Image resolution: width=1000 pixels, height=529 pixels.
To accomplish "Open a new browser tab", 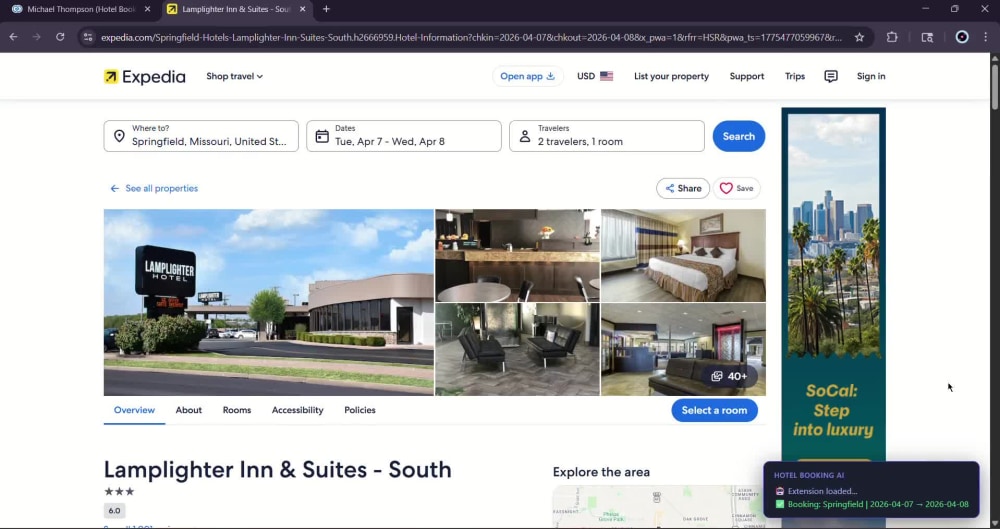I will coord(326,10).
